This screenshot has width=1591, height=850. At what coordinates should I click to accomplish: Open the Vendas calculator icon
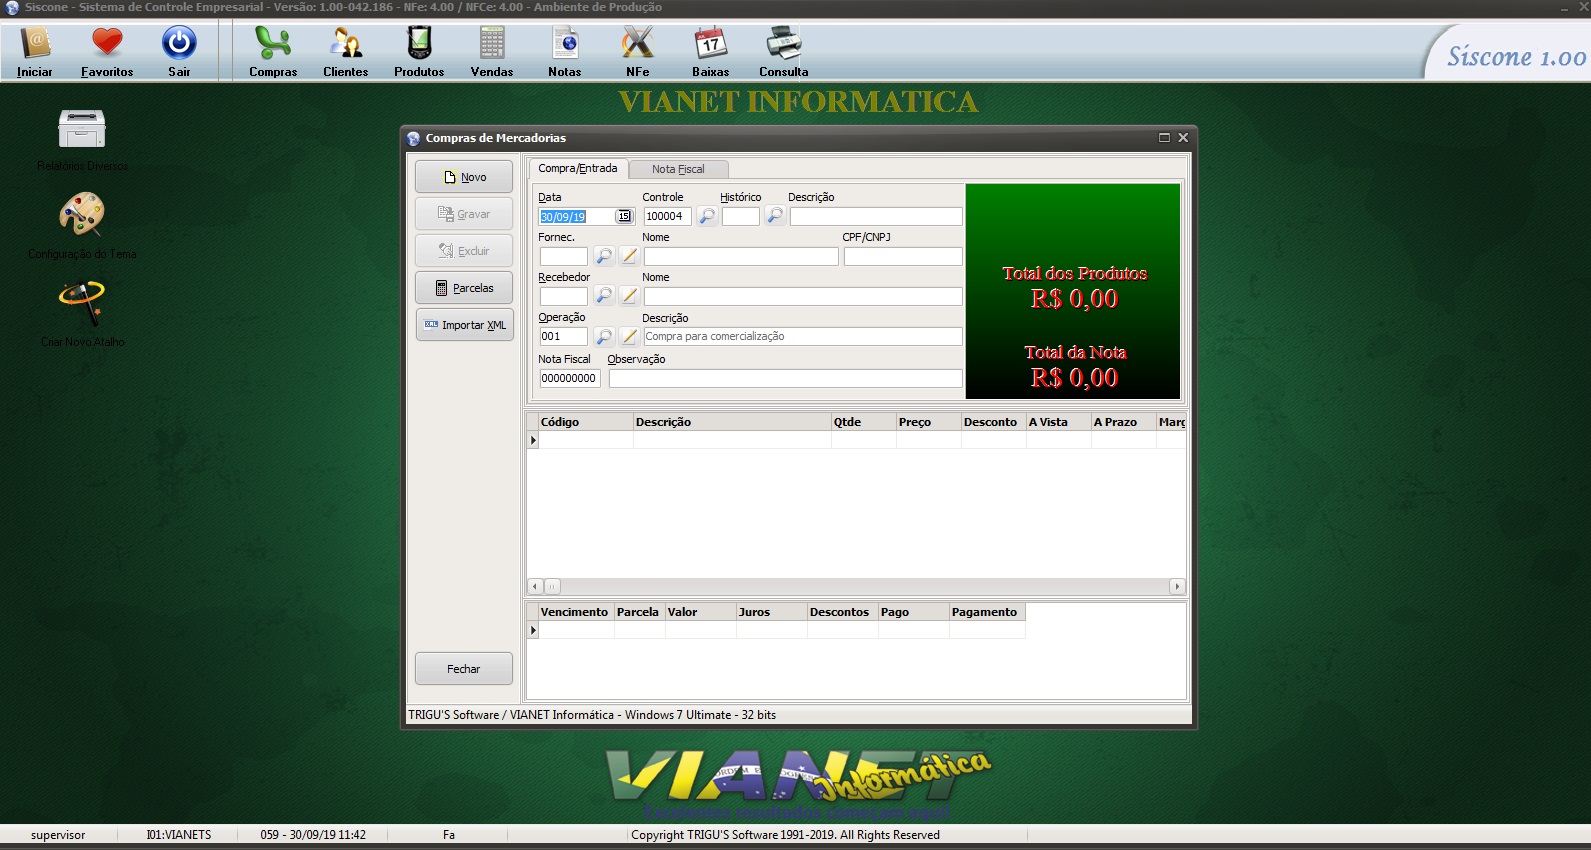(x=492, y=51)
